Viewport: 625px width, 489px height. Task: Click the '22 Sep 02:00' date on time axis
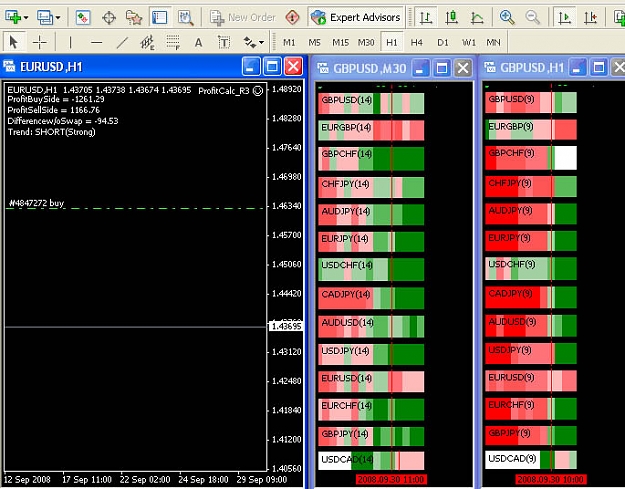click(145, 479)
